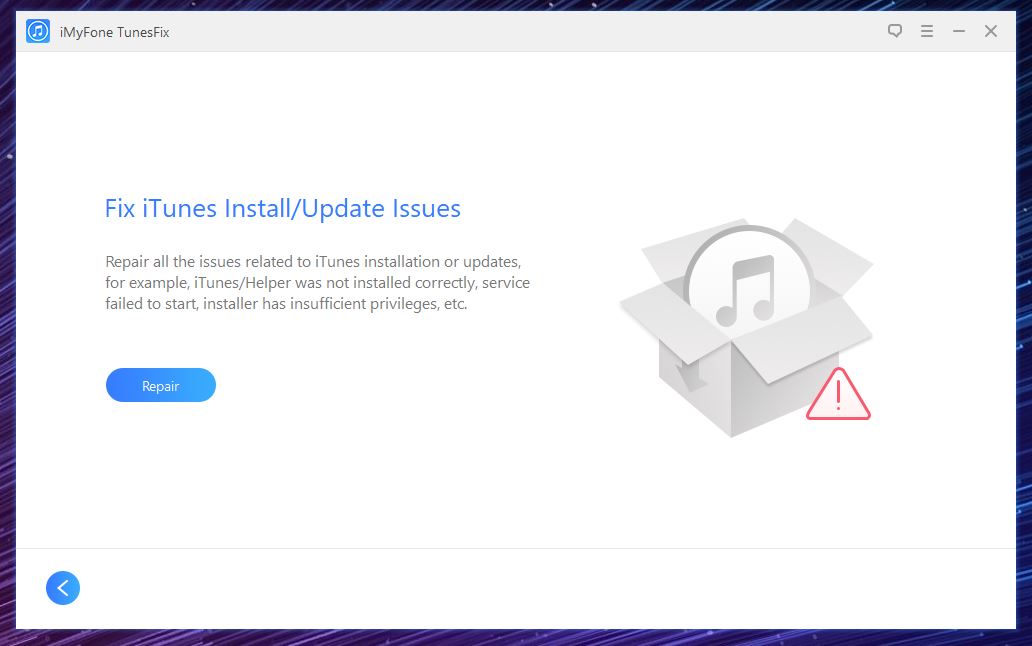Go back using the blue arrow button
1032x646 pixels.
tap(63, 587)
